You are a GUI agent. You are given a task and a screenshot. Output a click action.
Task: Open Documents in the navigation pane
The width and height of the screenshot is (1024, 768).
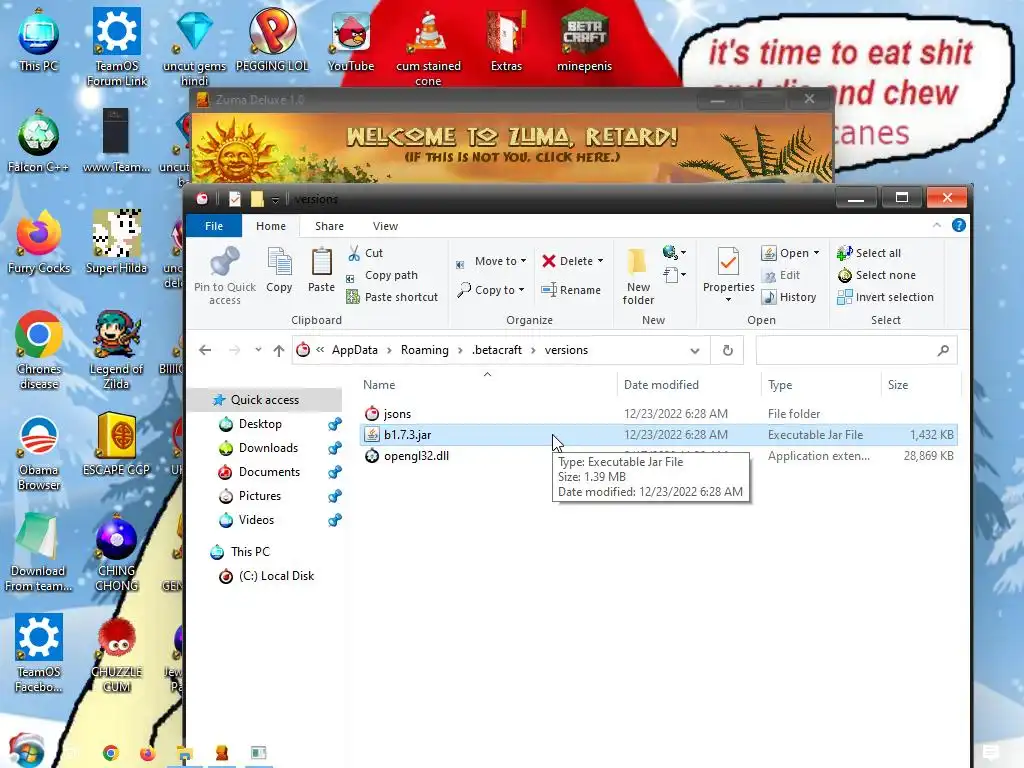pyautogui.click(x=268, y=472)
